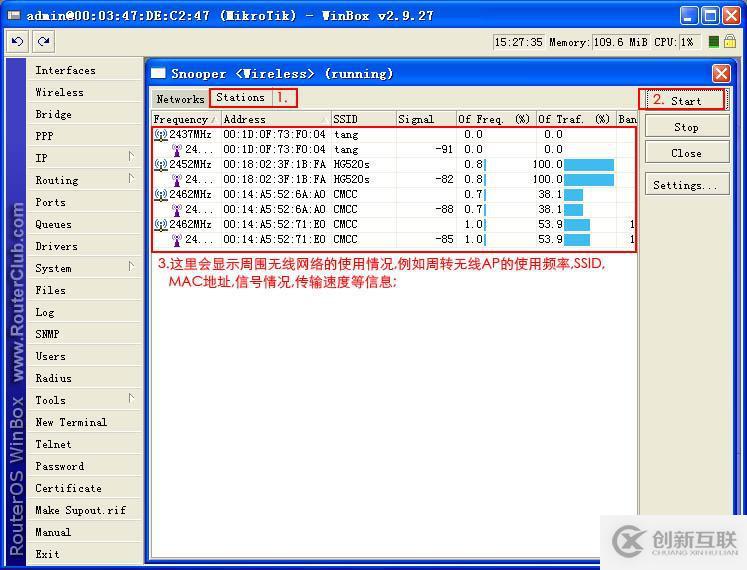This screenshot has width=747, height=570.
Task: Open the Radius menu item
Action: pos(85,378)
